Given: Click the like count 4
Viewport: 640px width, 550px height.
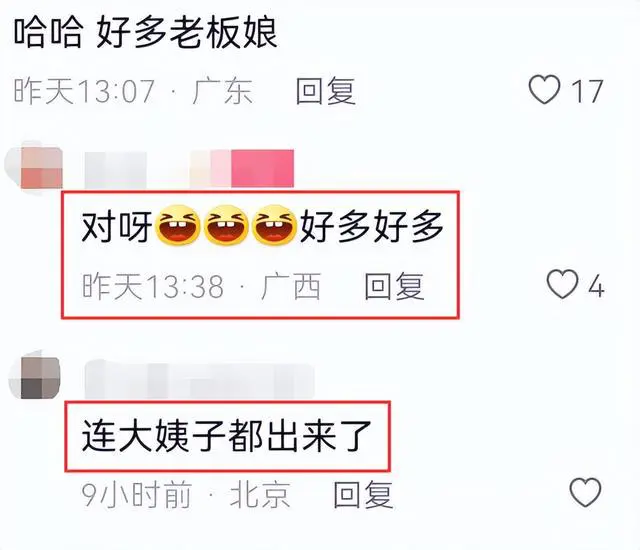Looking at the screenshot, I should coord(596,286).
